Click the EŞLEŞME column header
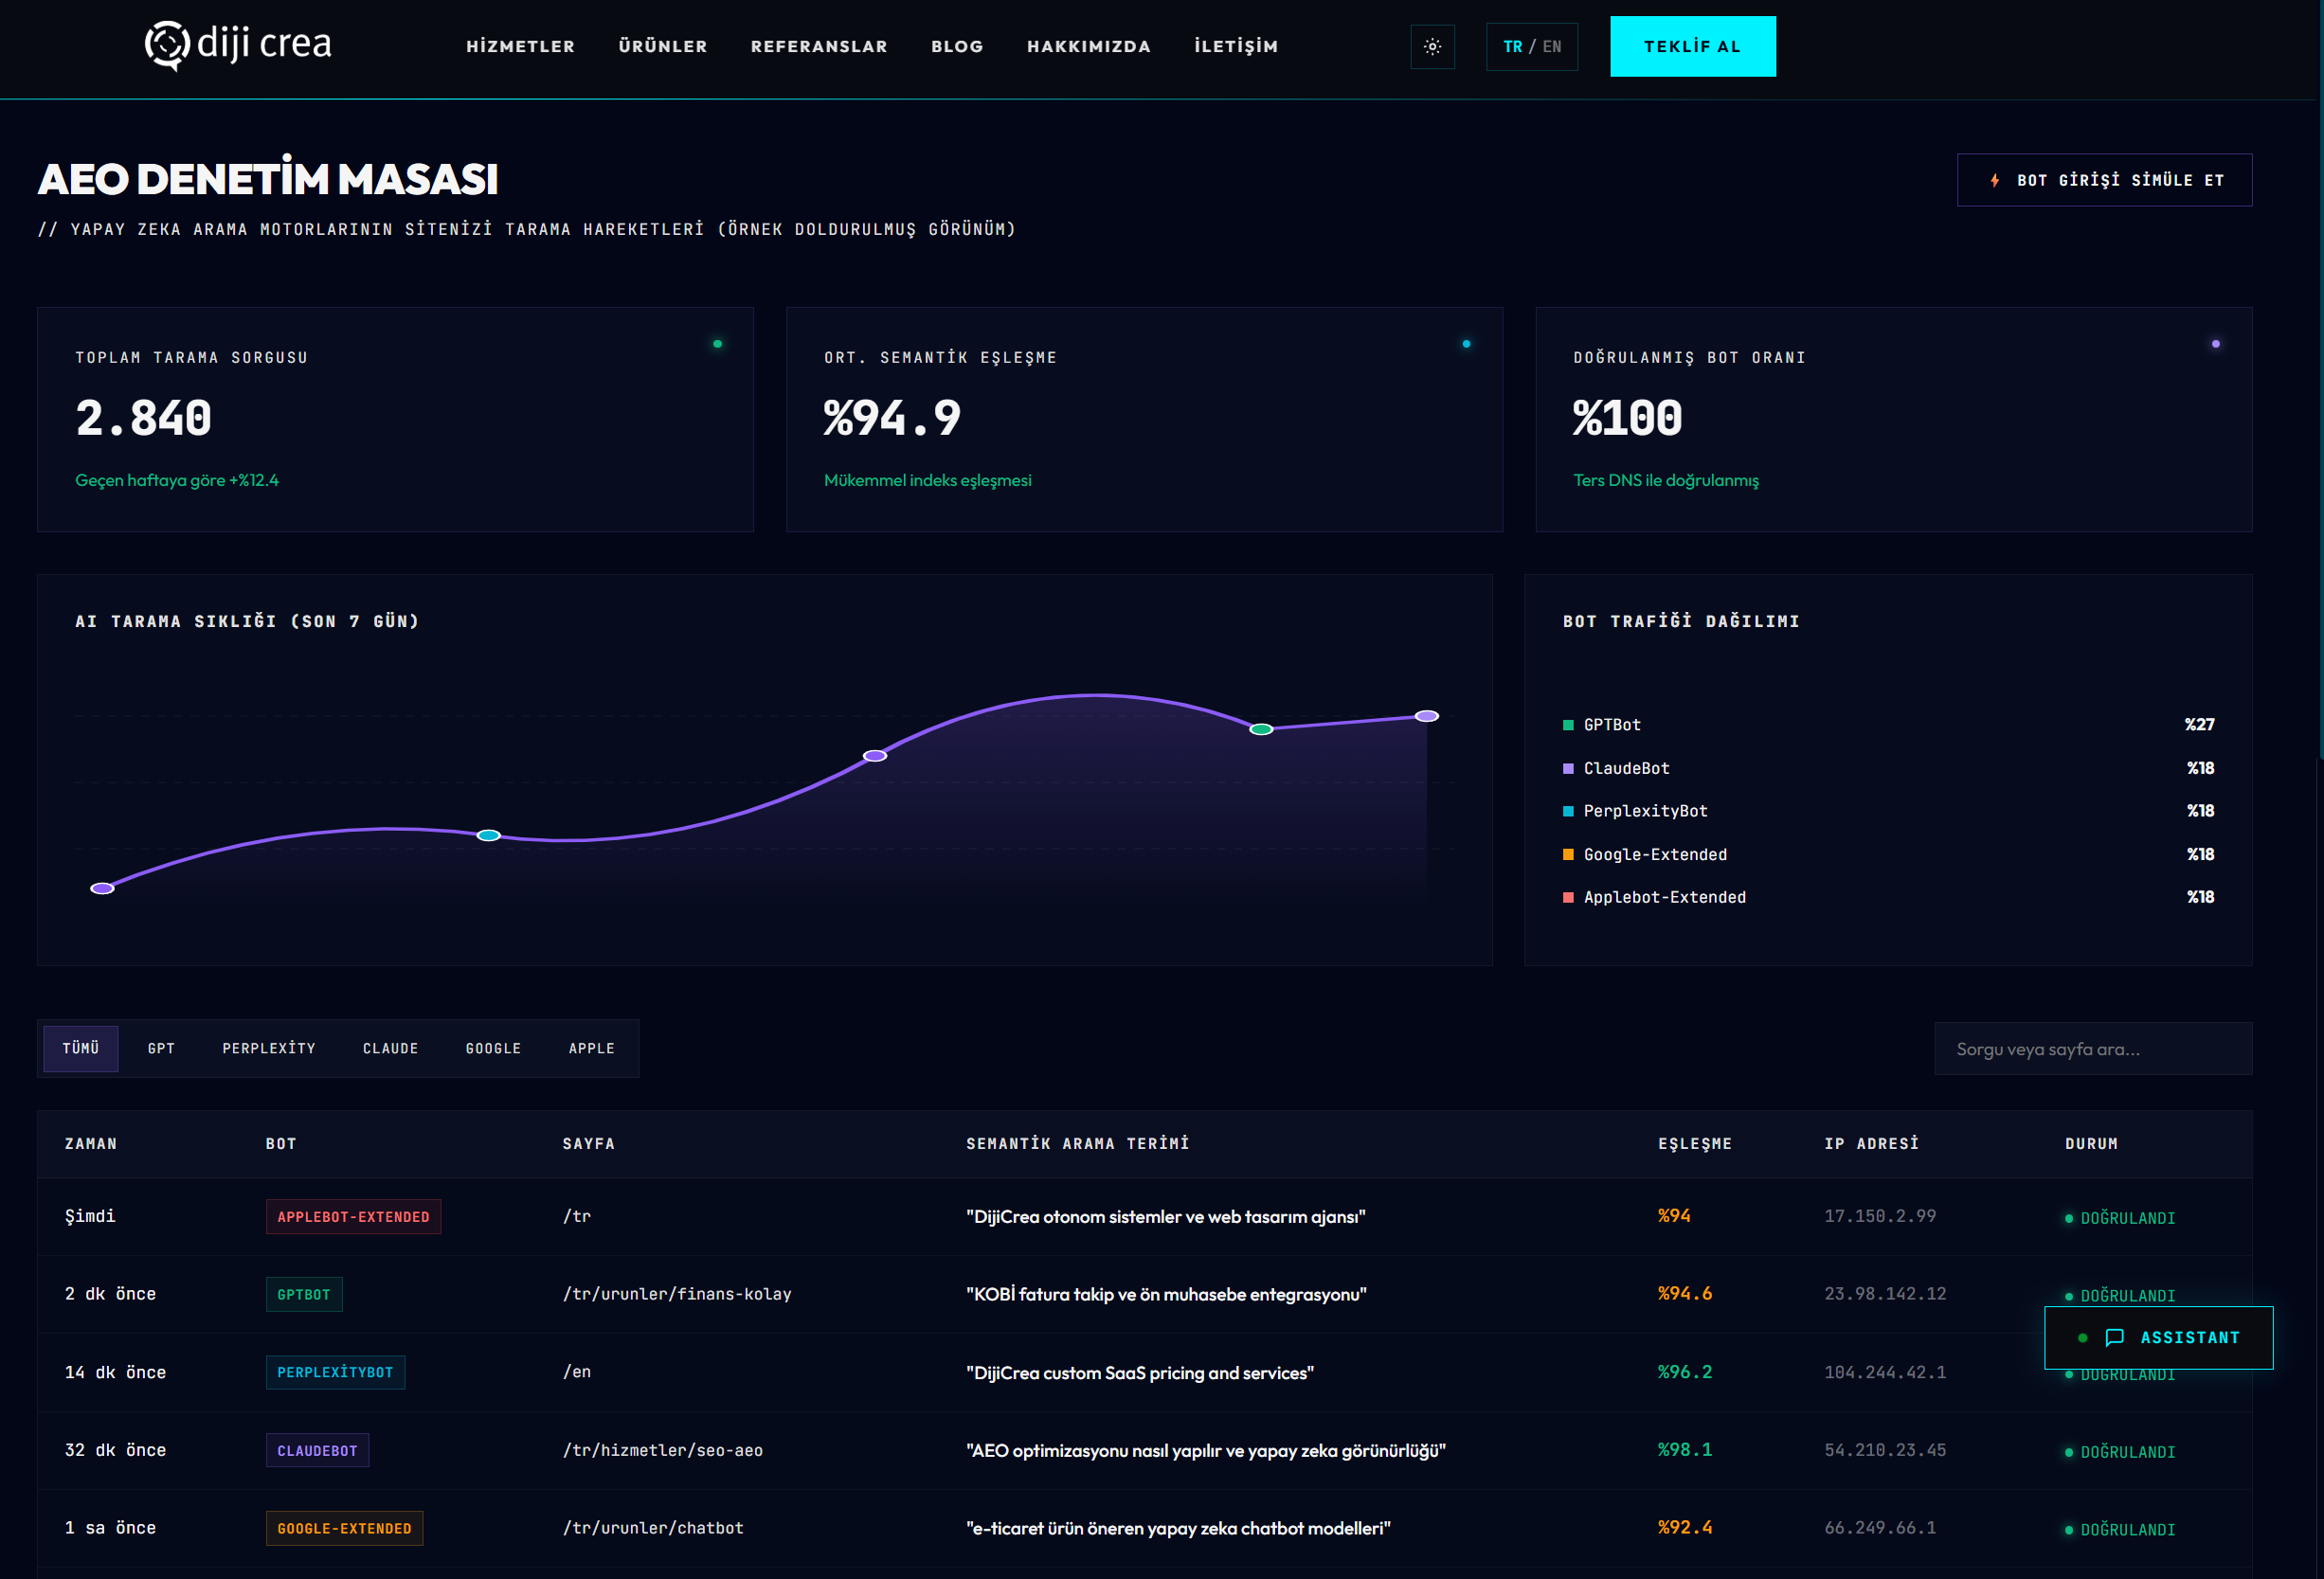The width and height of the screenshot is (2324, 1579). (x=1695, y=1143)
